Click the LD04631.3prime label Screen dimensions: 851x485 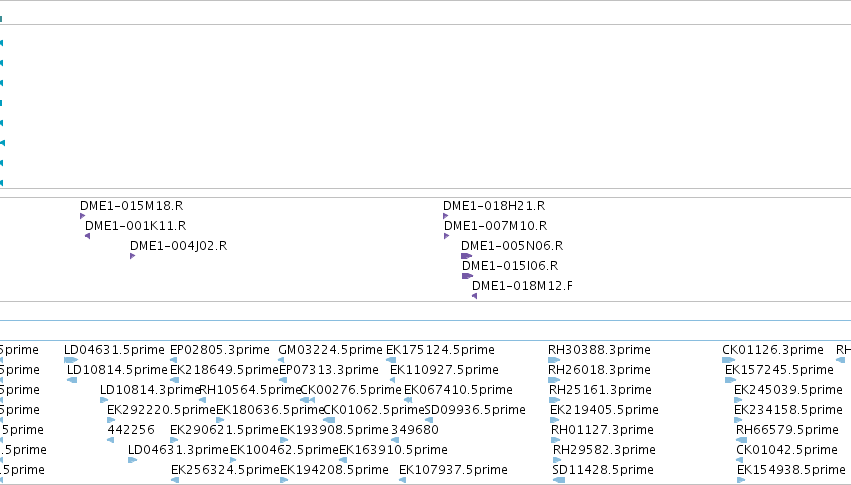click(178, 451)
